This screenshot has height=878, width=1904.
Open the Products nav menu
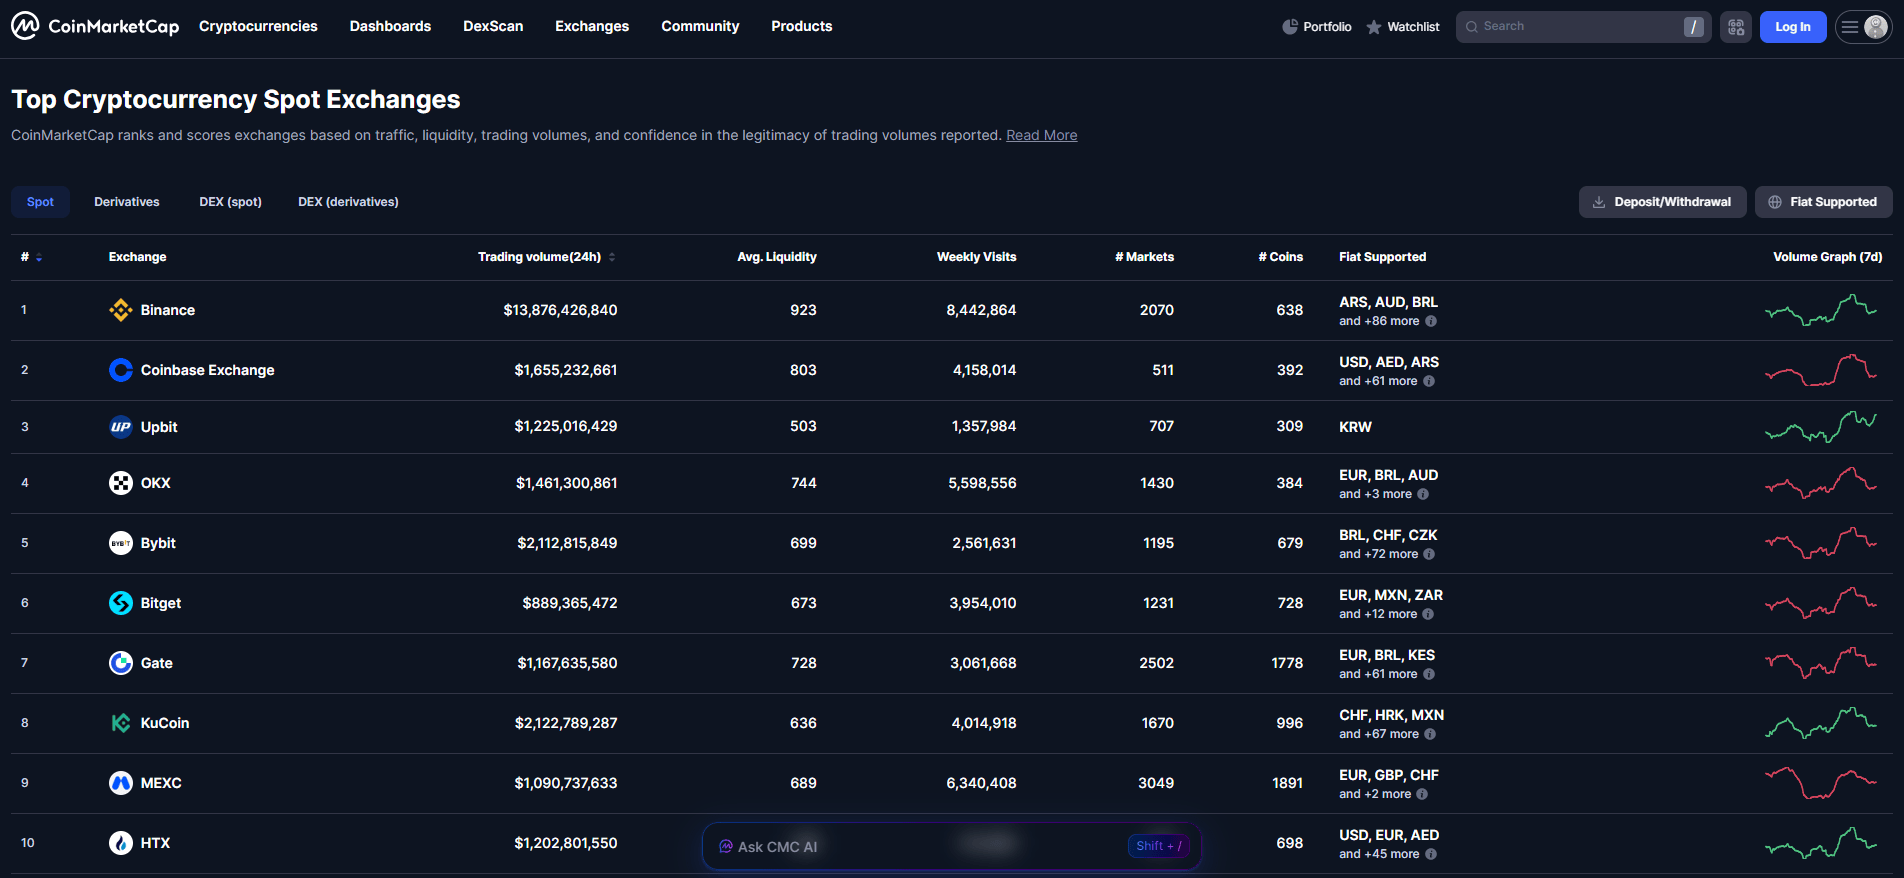click(x=802, y=26)
